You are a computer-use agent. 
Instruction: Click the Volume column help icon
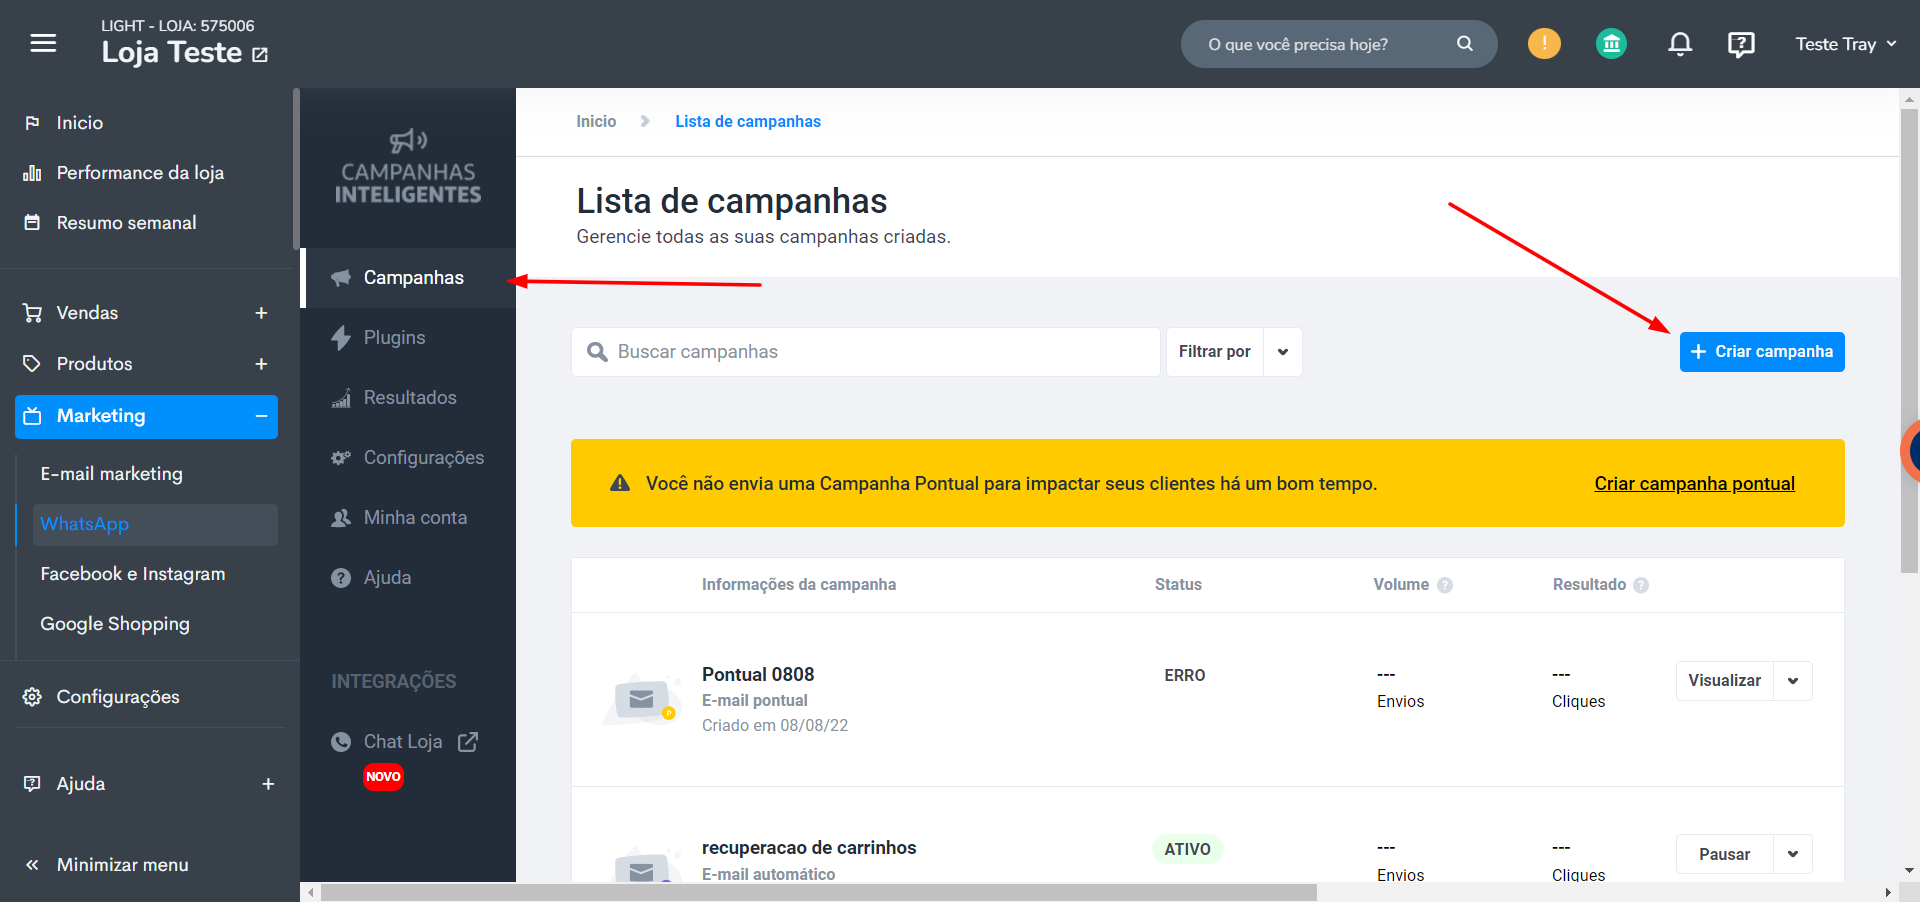pos(1445,585)
